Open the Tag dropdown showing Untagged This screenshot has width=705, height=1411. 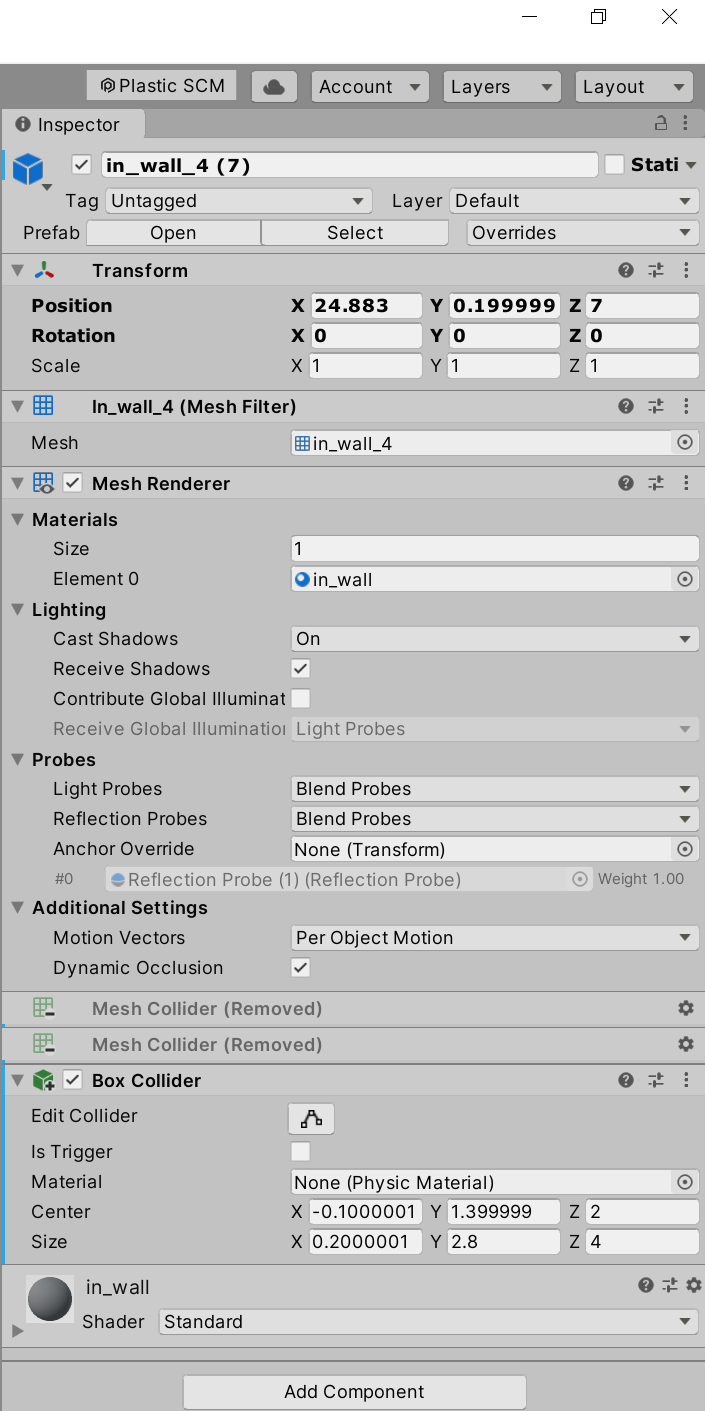point(238,201)
